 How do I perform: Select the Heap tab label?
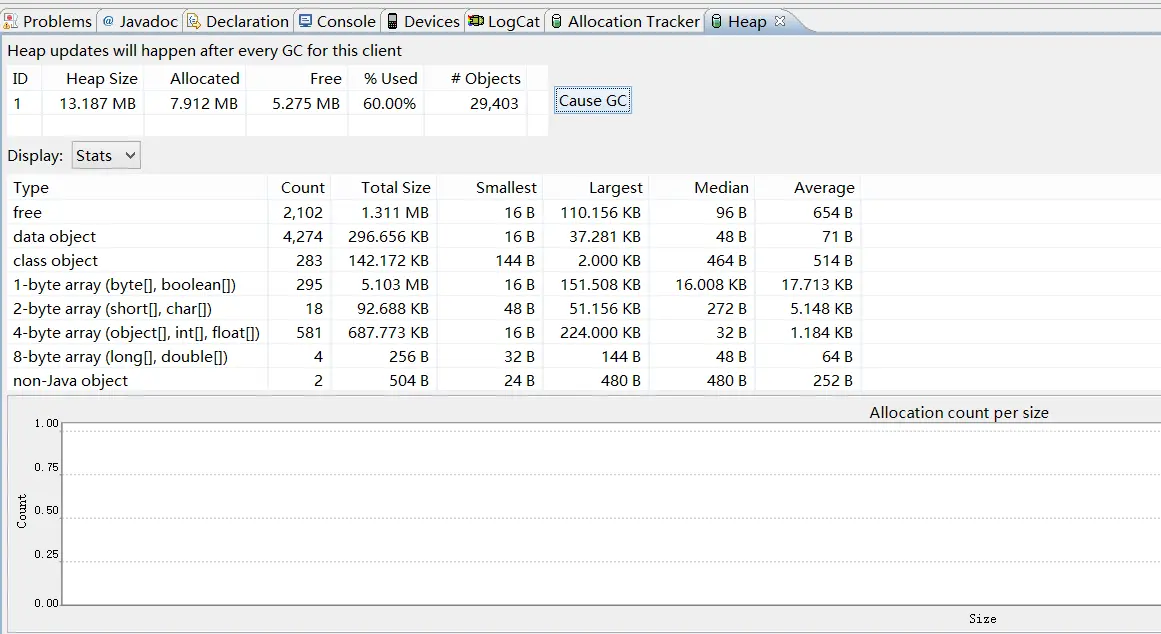point(747,21)
